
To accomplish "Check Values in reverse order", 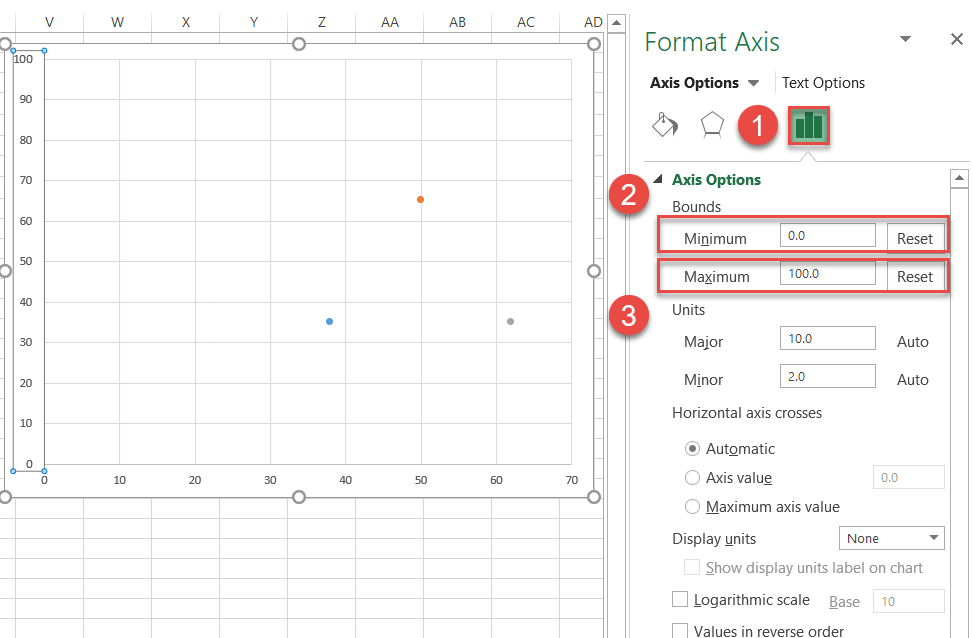I will [680, 630].
